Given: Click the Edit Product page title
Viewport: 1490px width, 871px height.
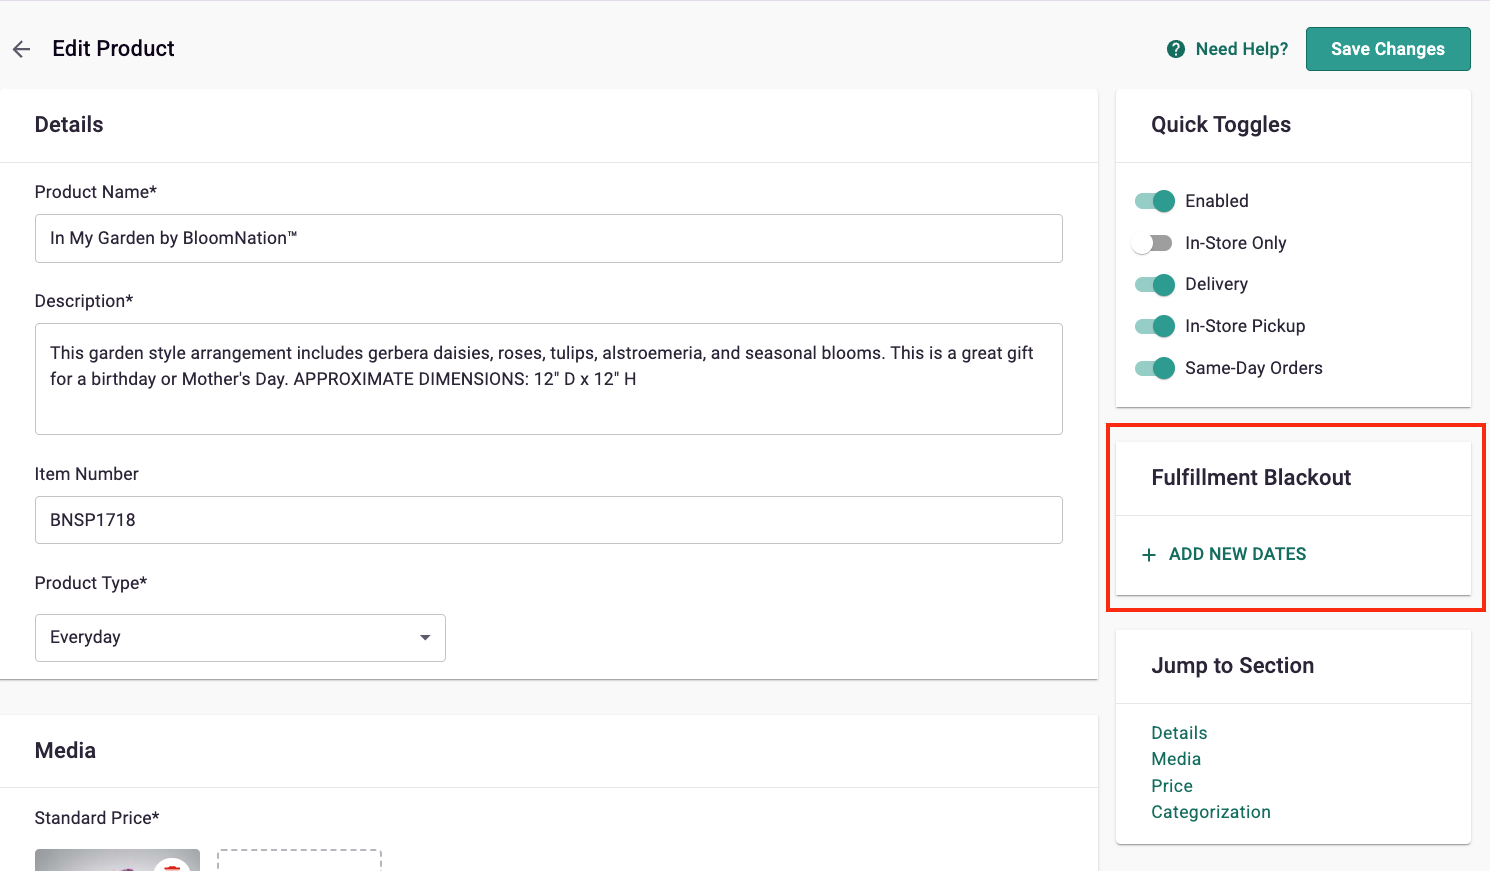Looking at the screenshot, I should 113,49.
